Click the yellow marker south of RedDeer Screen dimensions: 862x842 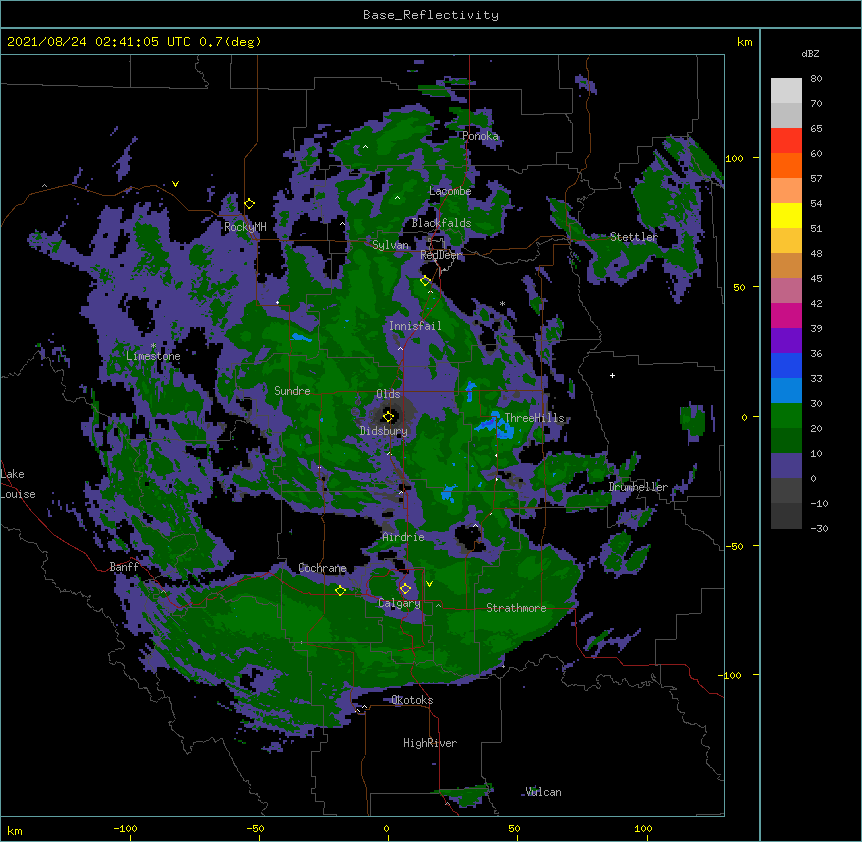point(425,280)
